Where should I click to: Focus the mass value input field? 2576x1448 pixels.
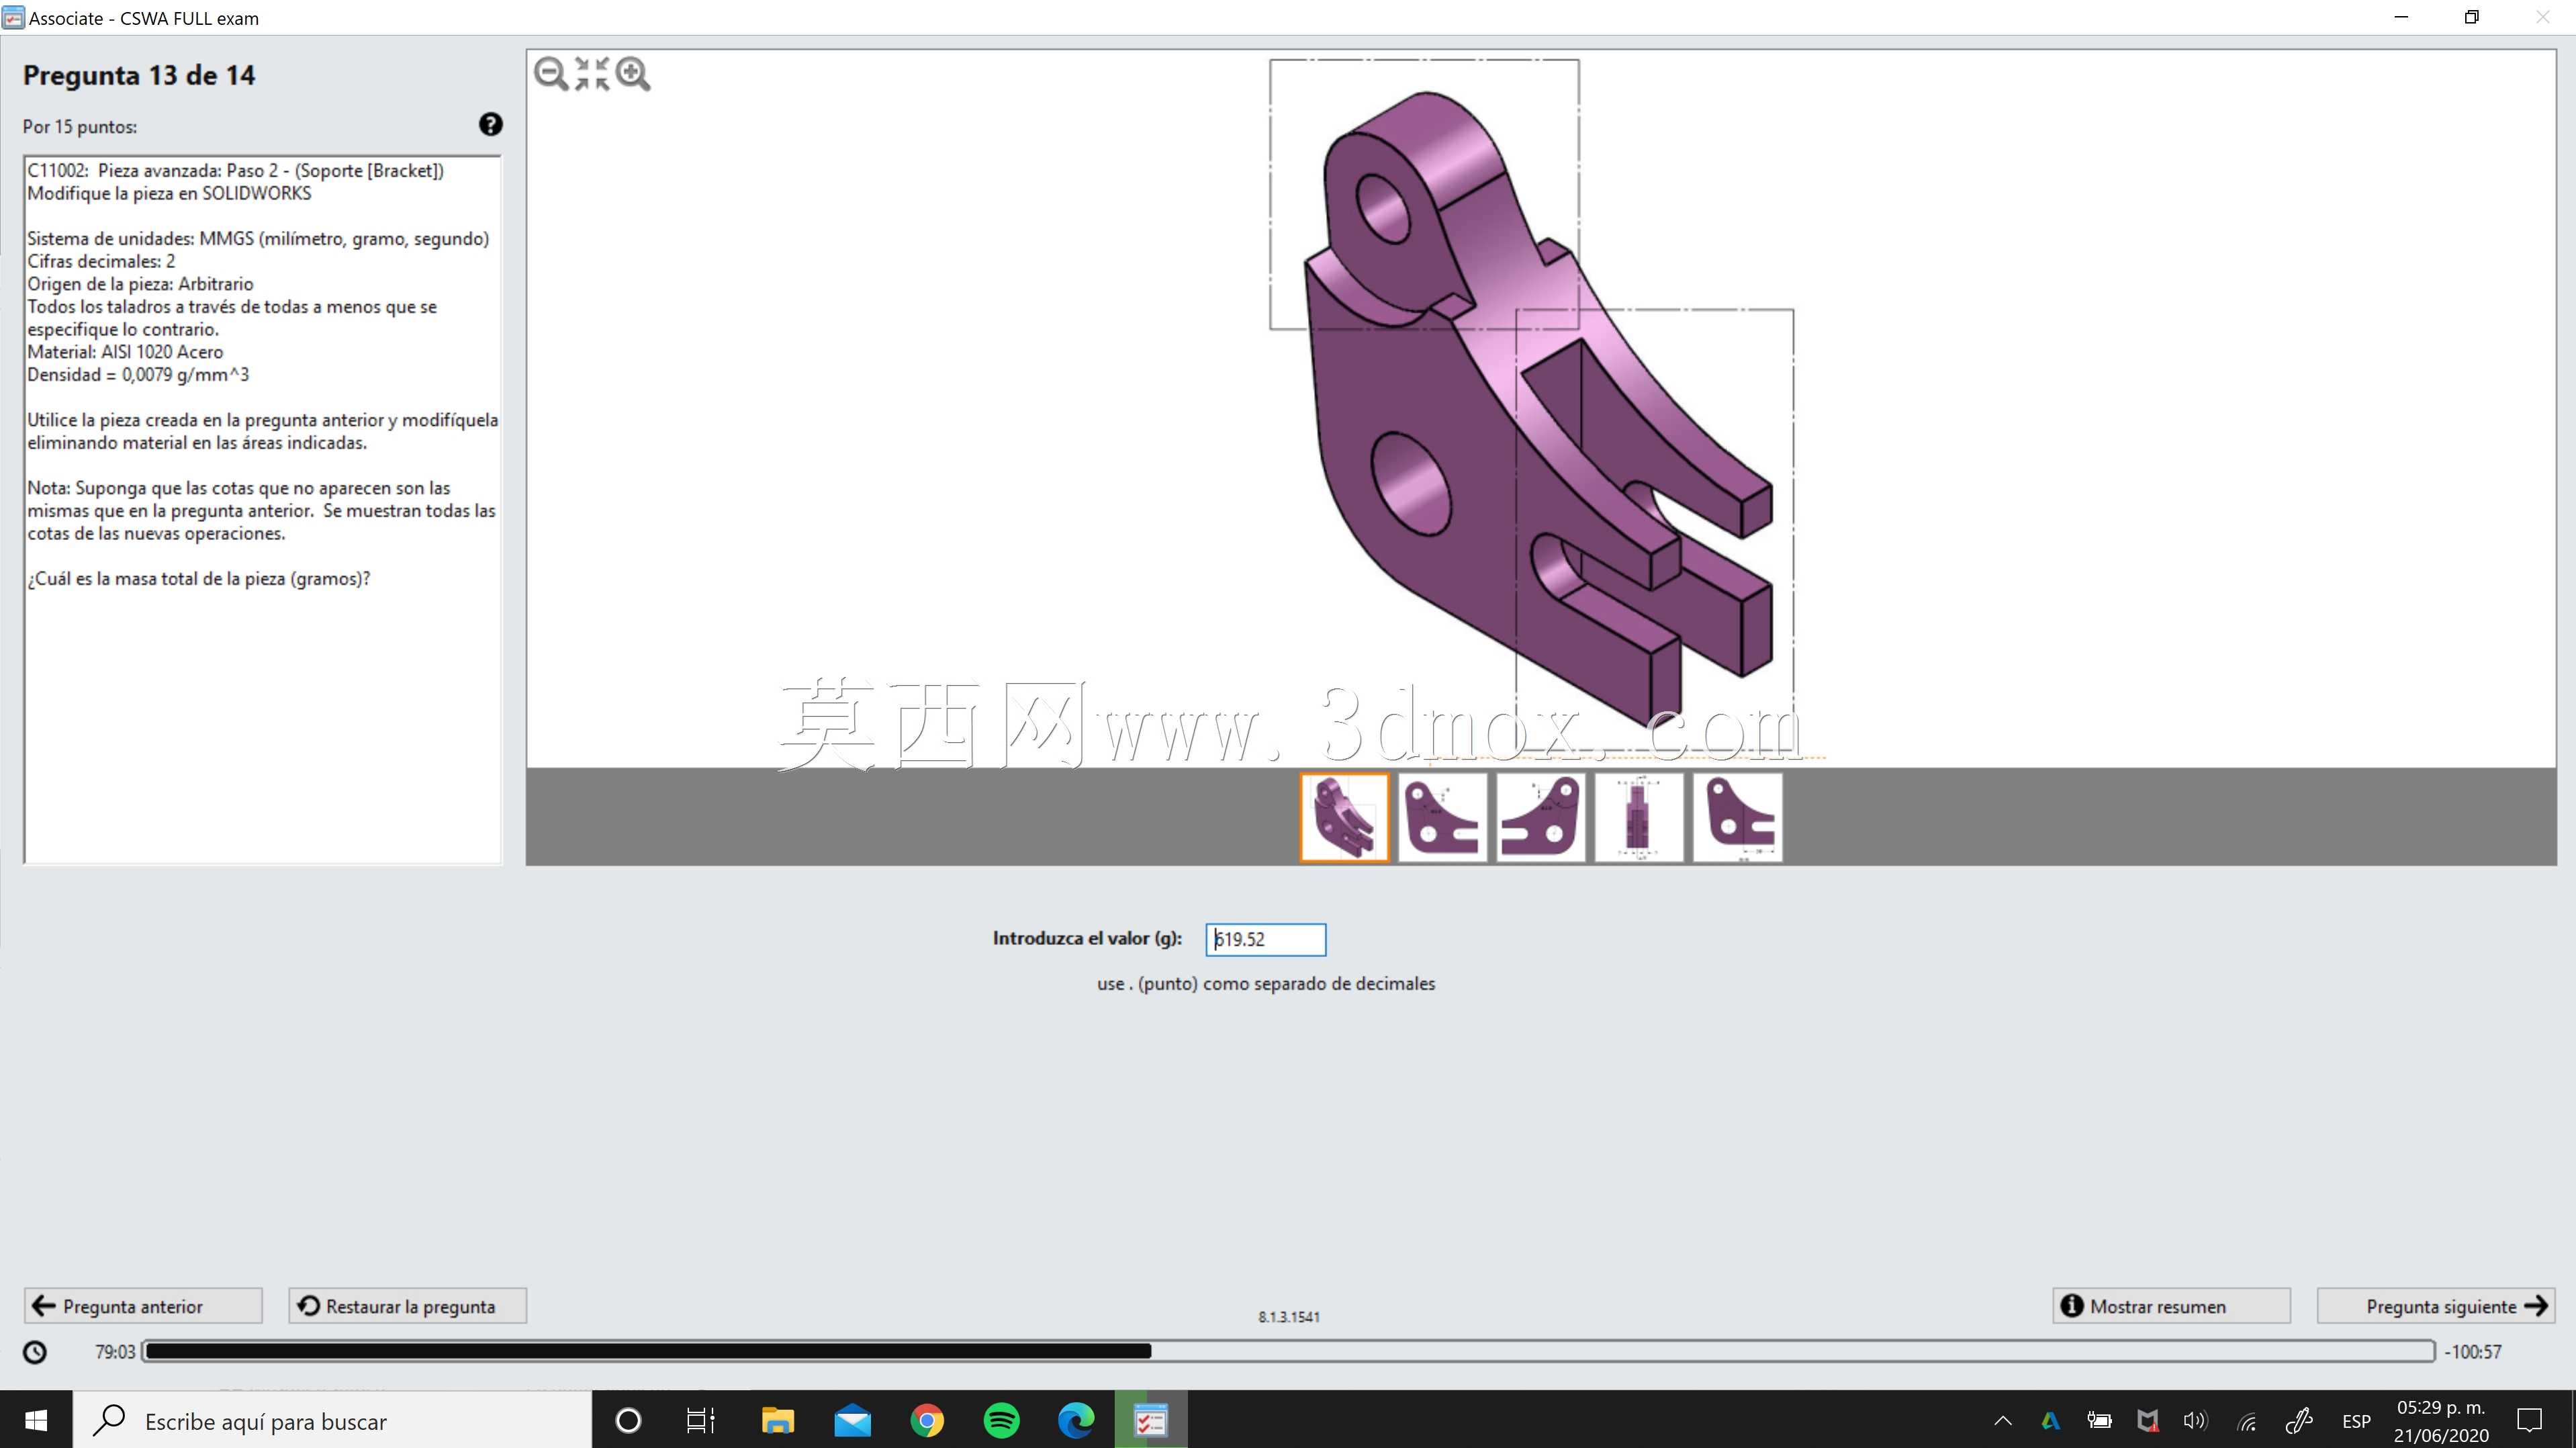[1265, 939]
